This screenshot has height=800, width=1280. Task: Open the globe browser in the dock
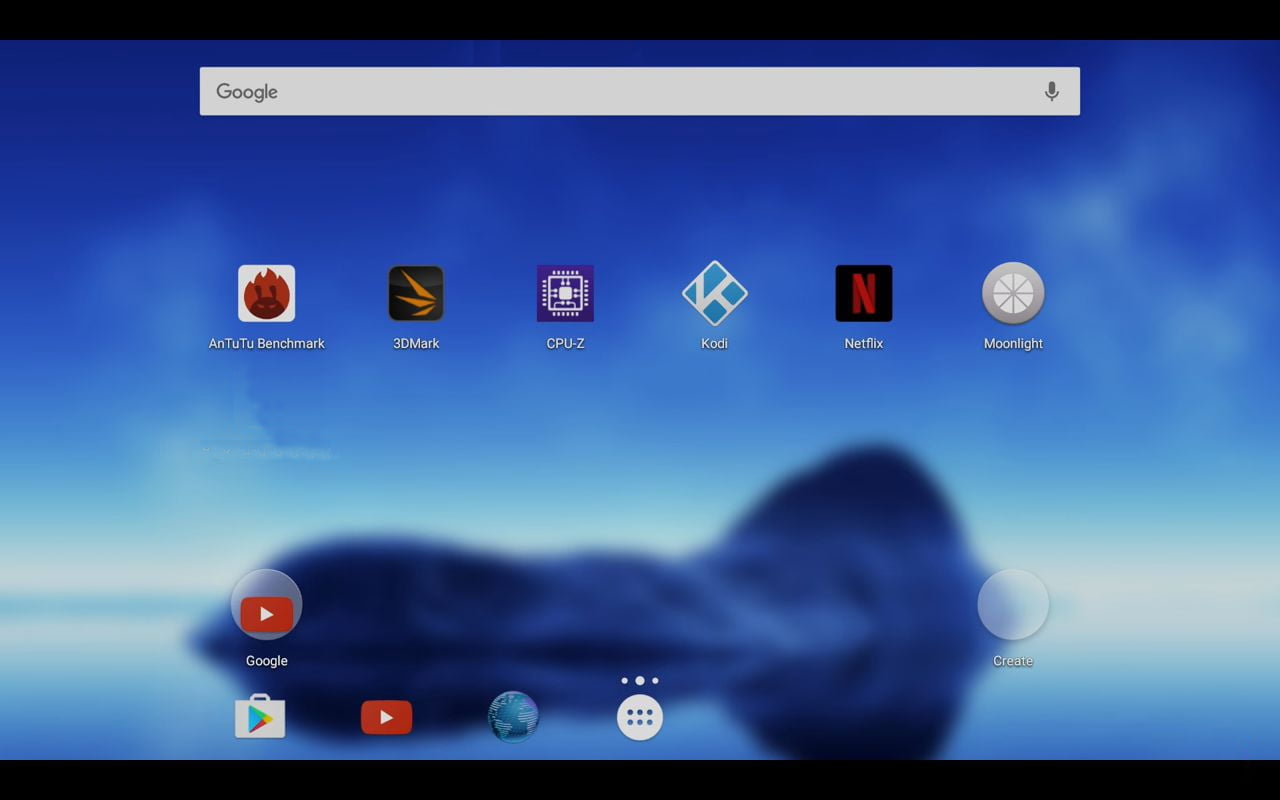[x=513, y=717]
